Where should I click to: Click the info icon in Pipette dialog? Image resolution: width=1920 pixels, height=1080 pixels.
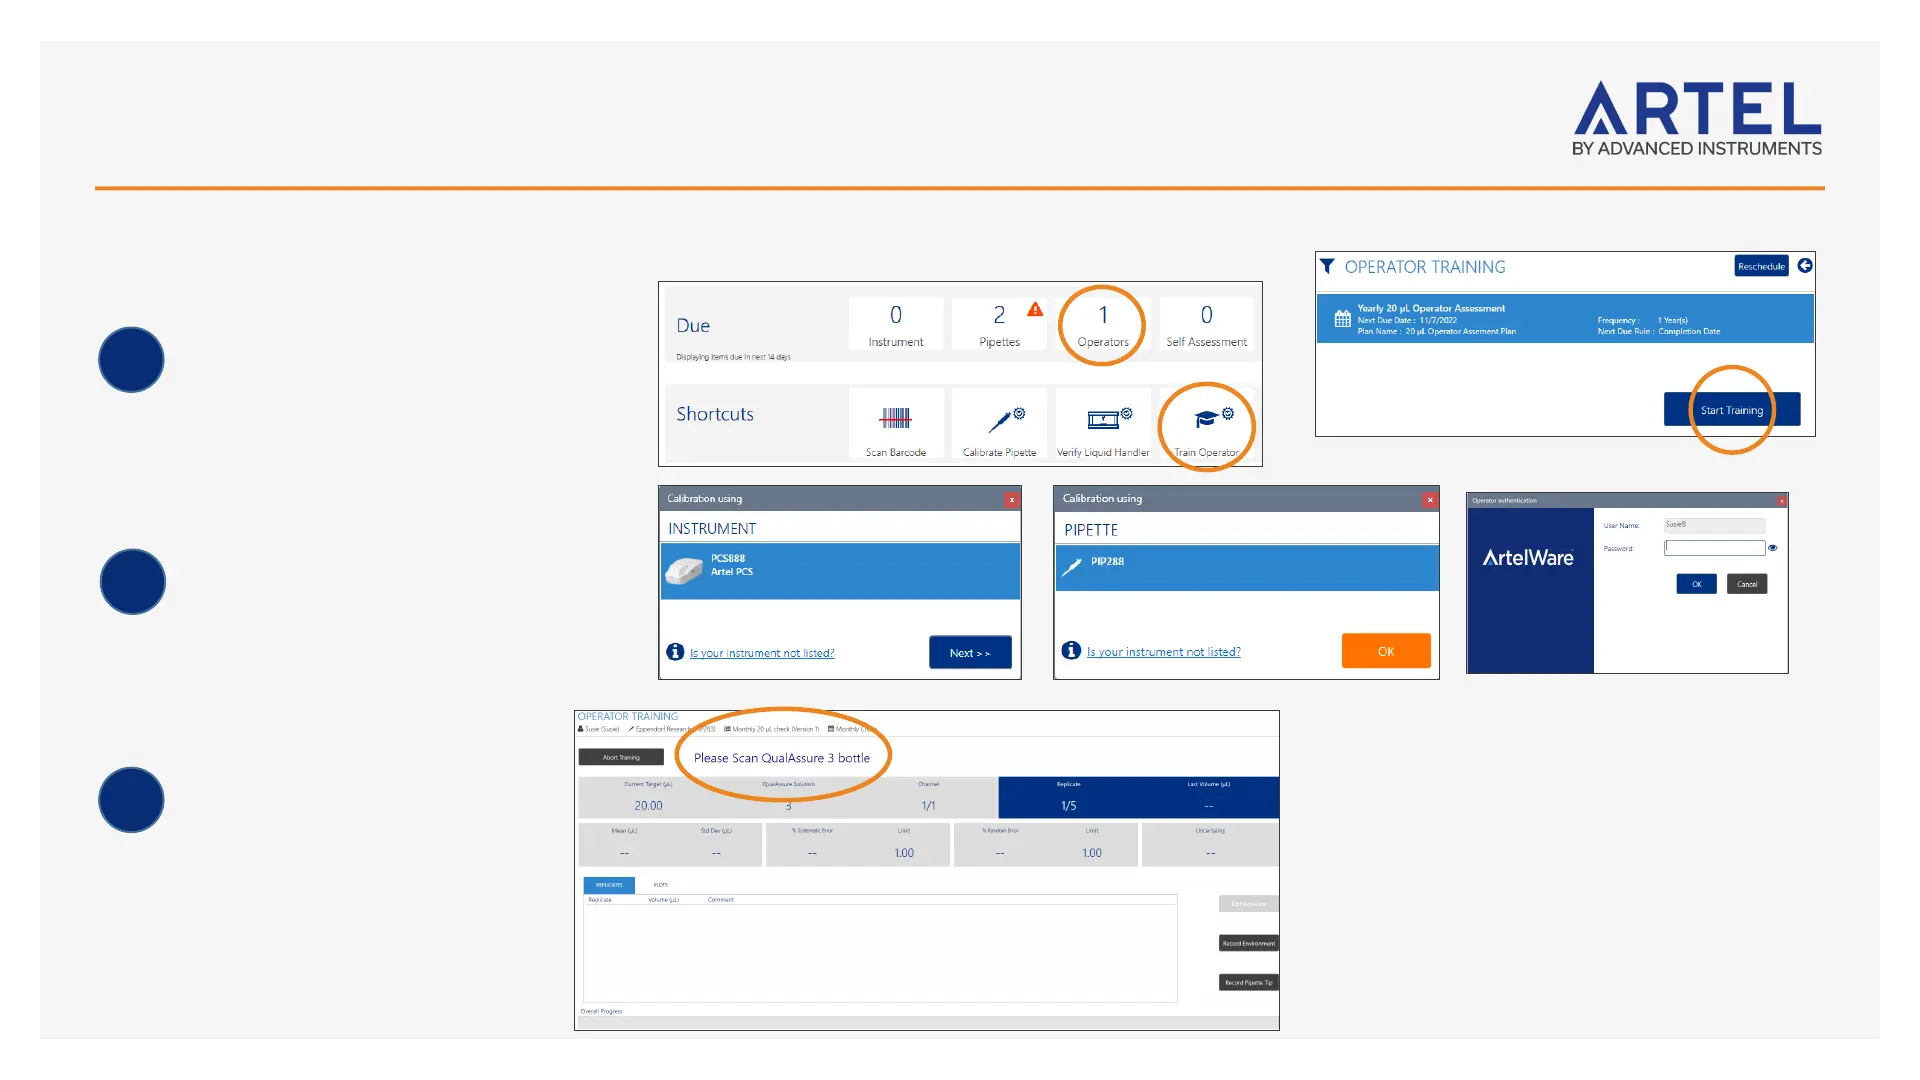coord(1071,650)
